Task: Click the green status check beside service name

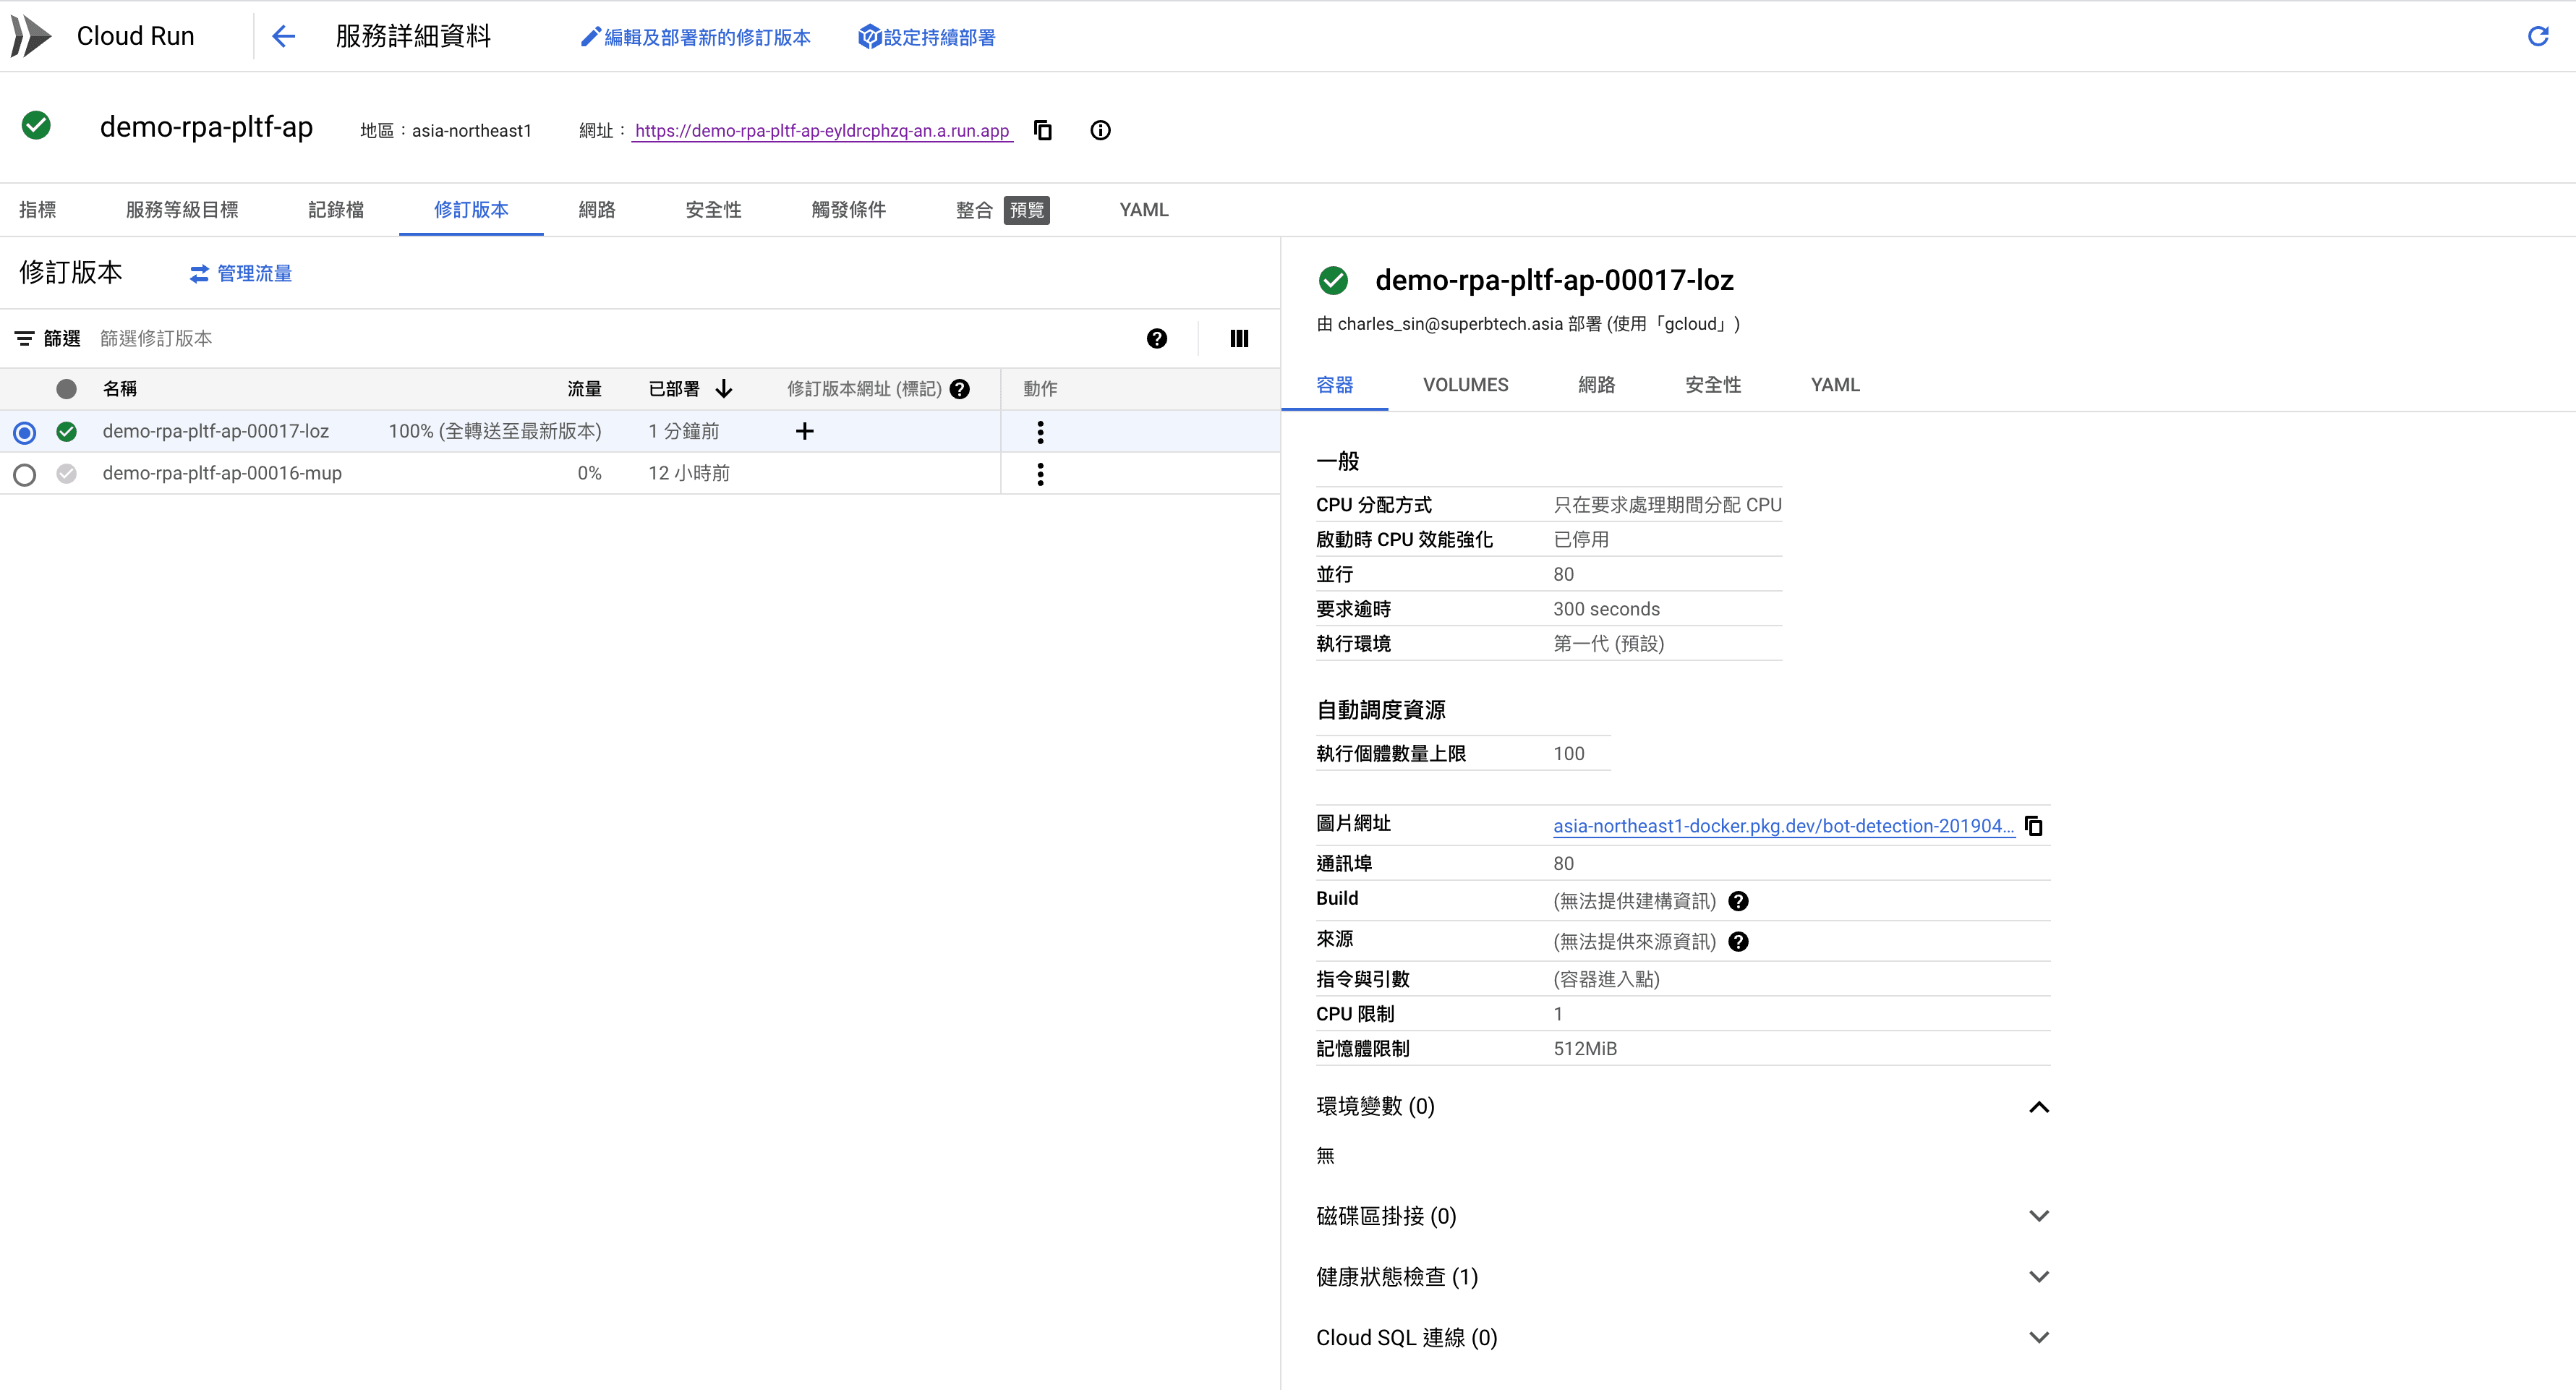Action: [x=36, y=125]
